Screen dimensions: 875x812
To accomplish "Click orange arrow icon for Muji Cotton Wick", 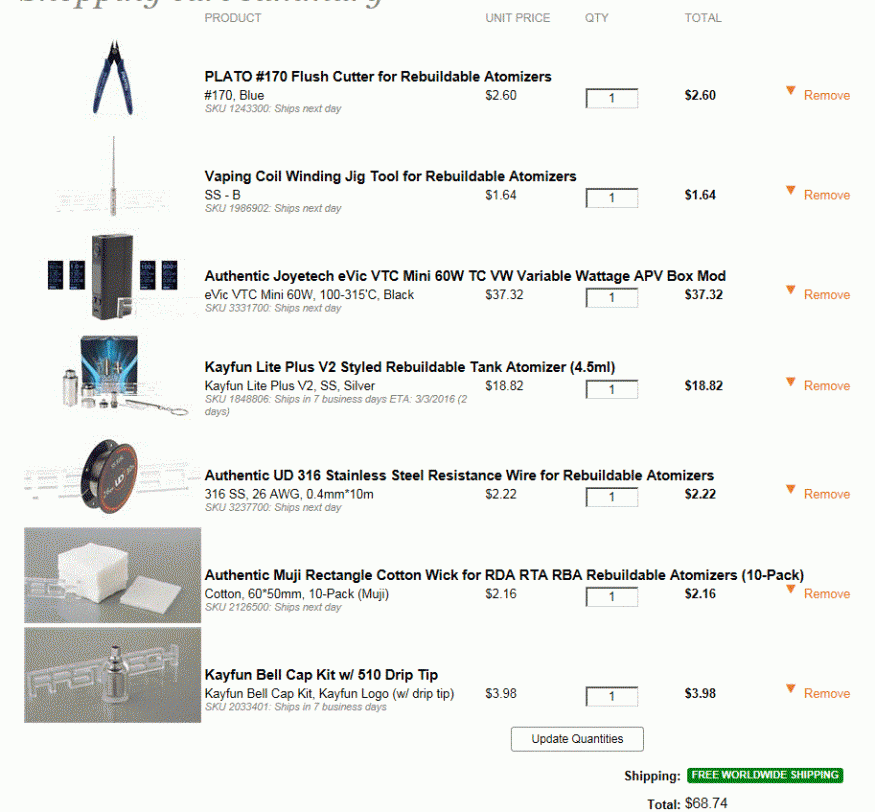I will click(x=790, y=589).
